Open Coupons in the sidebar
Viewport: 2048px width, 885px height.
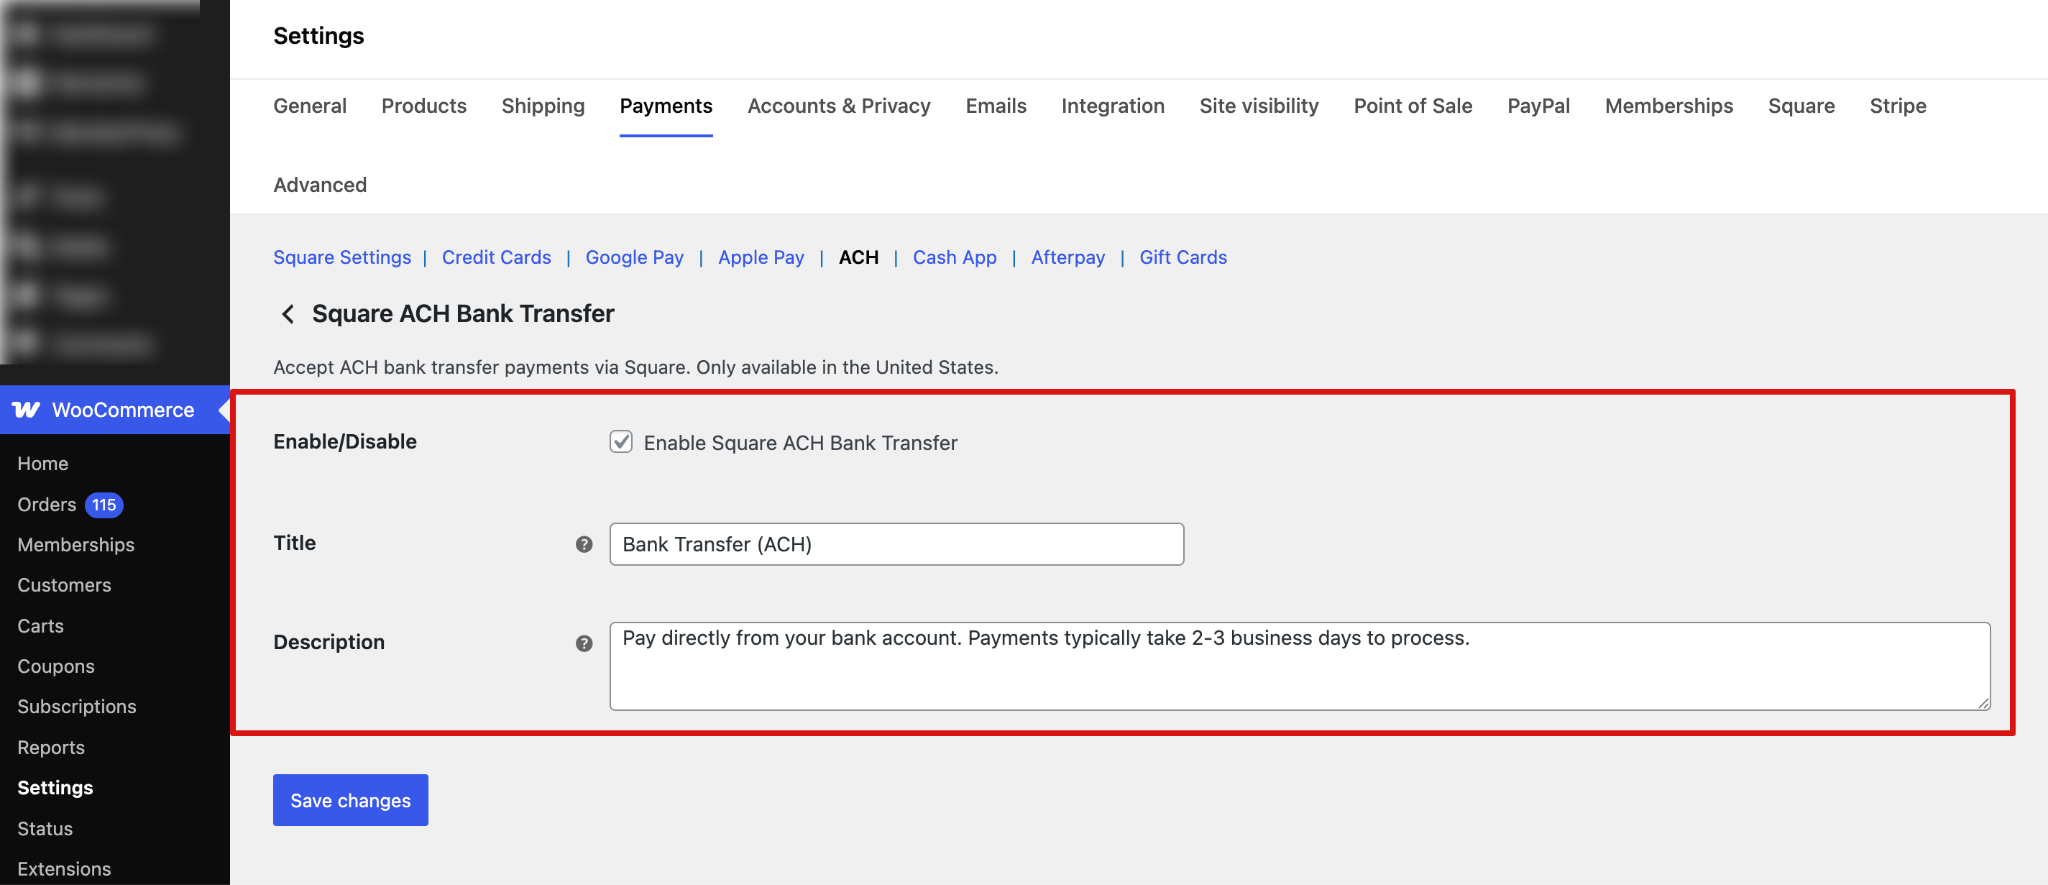pos(56,666)
